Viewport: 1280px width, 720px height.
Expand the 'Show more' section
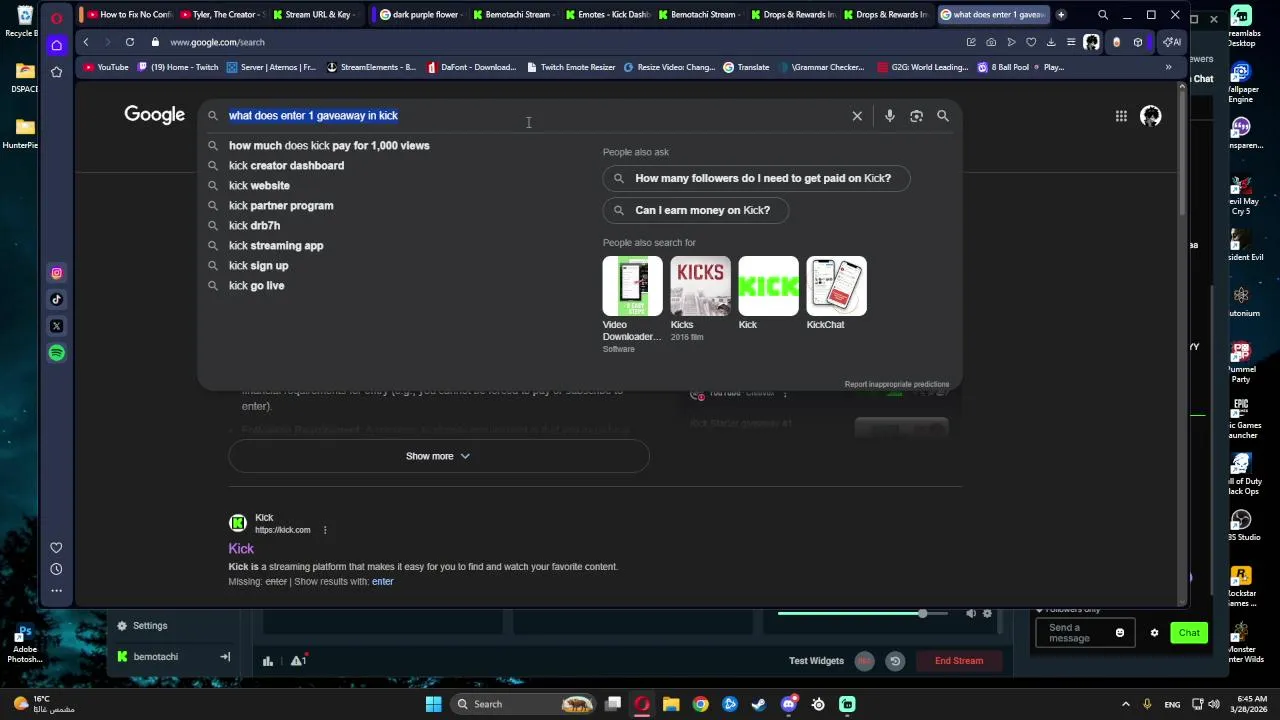tap(438, 456)
